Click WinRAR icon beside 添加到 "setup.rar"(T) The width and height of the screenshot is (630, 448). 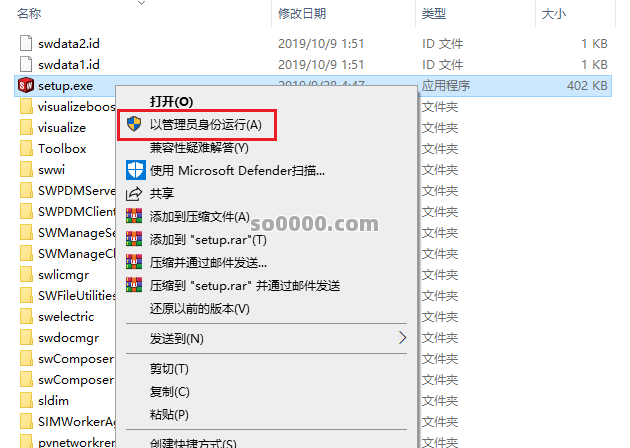(x=134, y=239)
